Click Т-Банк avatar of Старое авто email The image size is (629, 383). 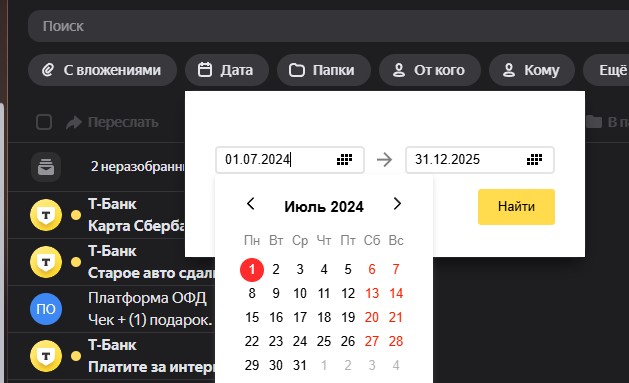[x=46, y=262]
